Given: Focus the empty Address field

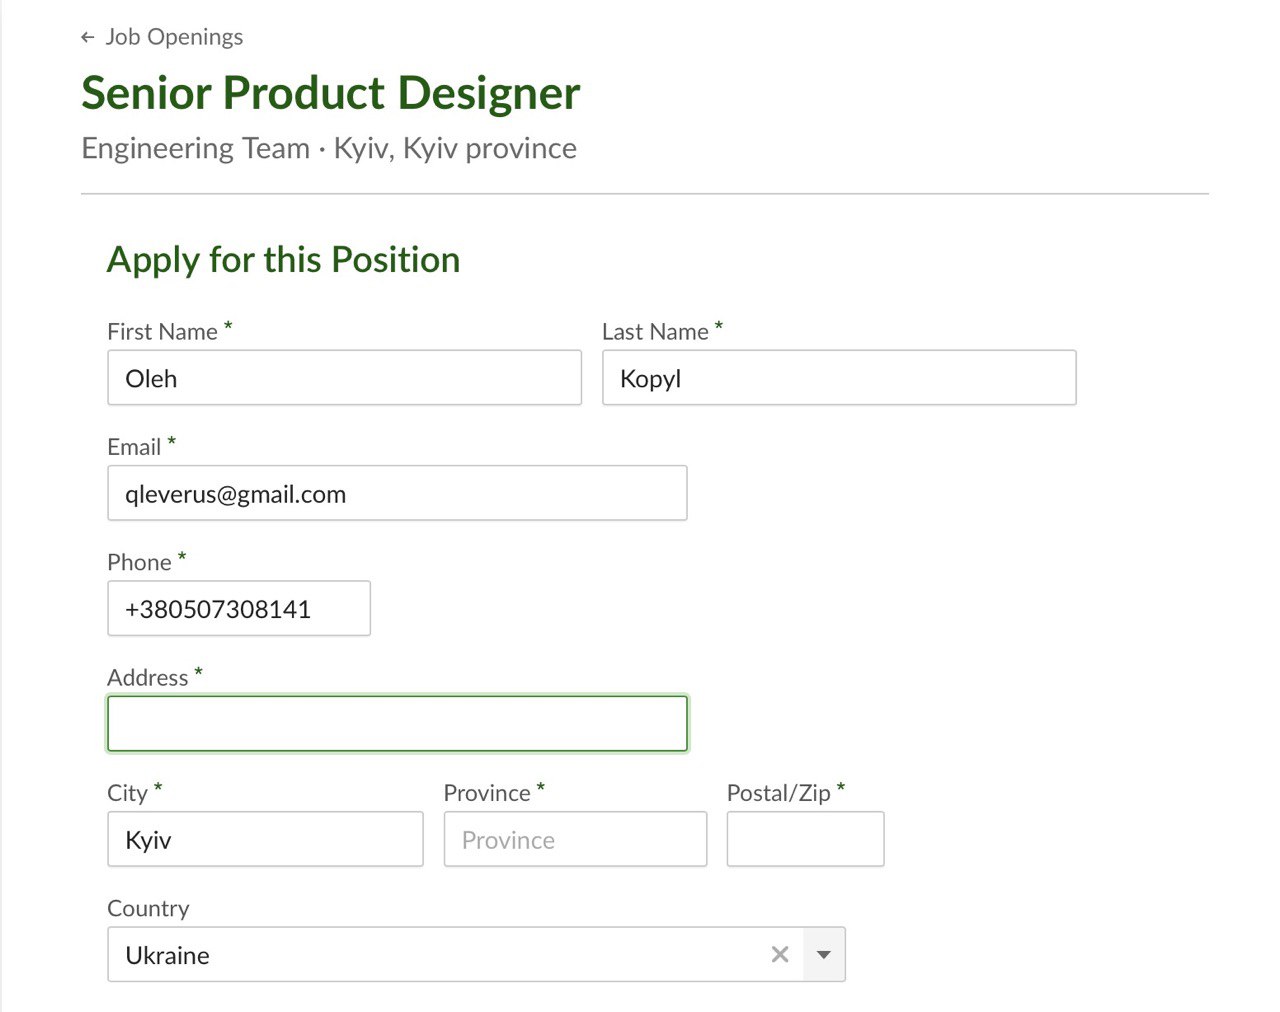Looking at the screenshot, I should pyautogui.click(x=397, y=724).
